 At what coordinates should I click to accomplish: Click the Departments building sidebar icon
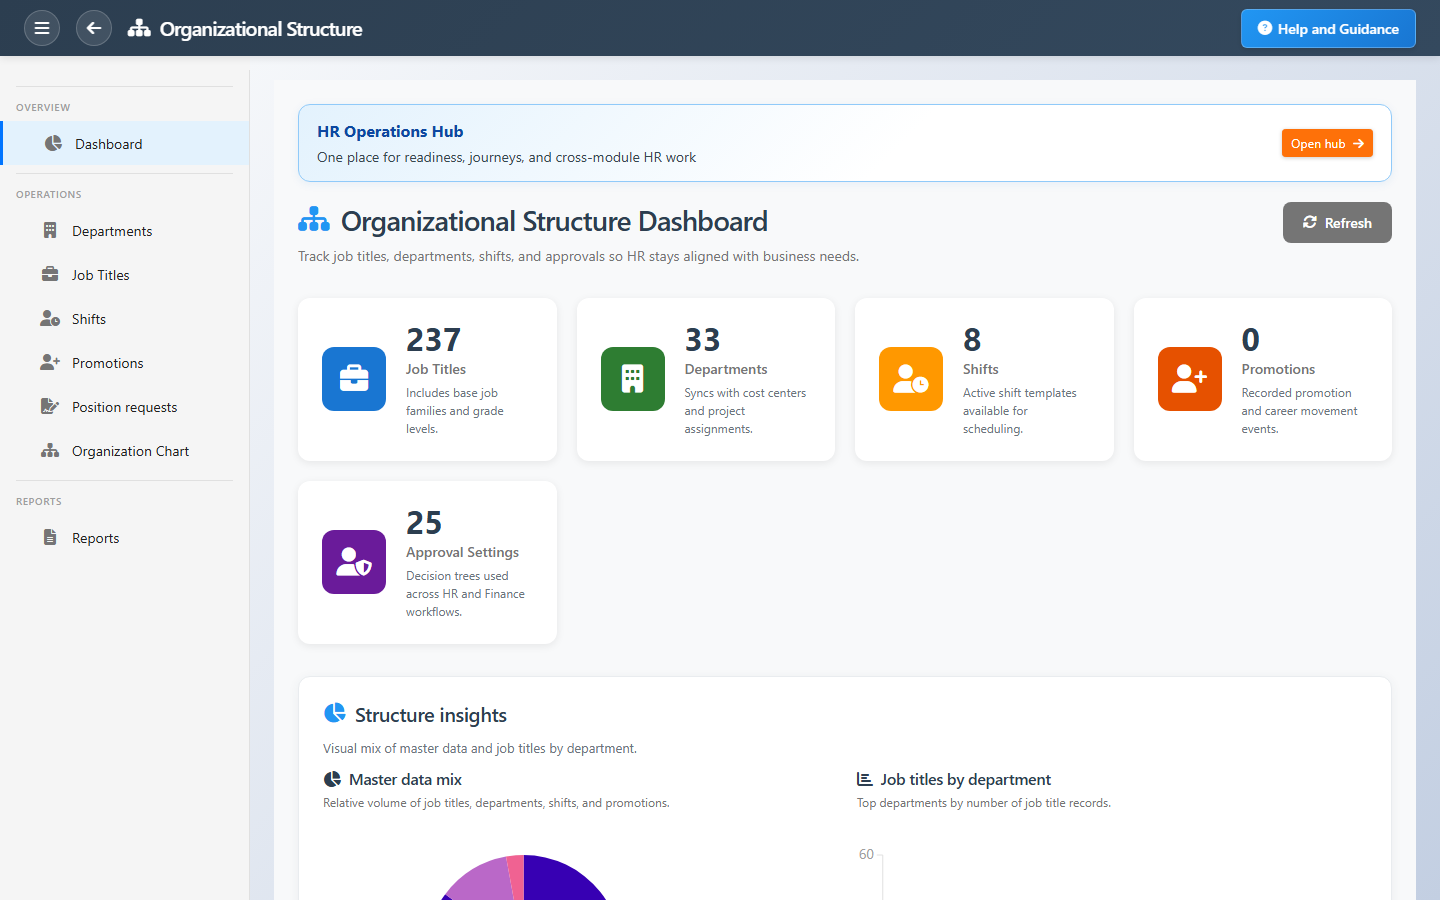click(x=50, y=231)
